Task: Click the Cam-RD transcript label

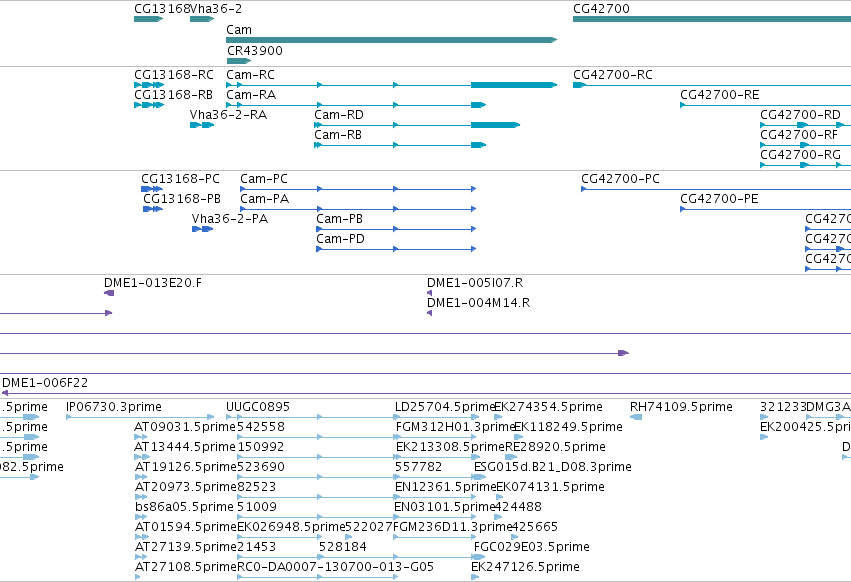Action: 339,115
